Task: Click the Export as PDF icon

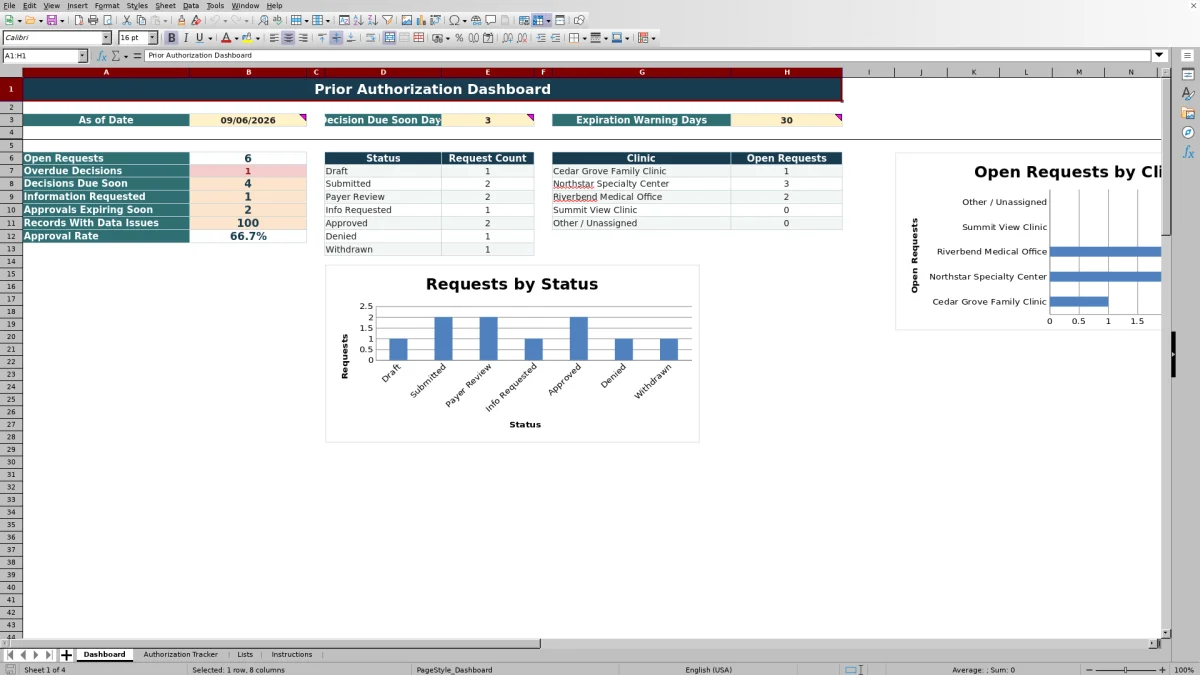Action: (x=79, y=20)
